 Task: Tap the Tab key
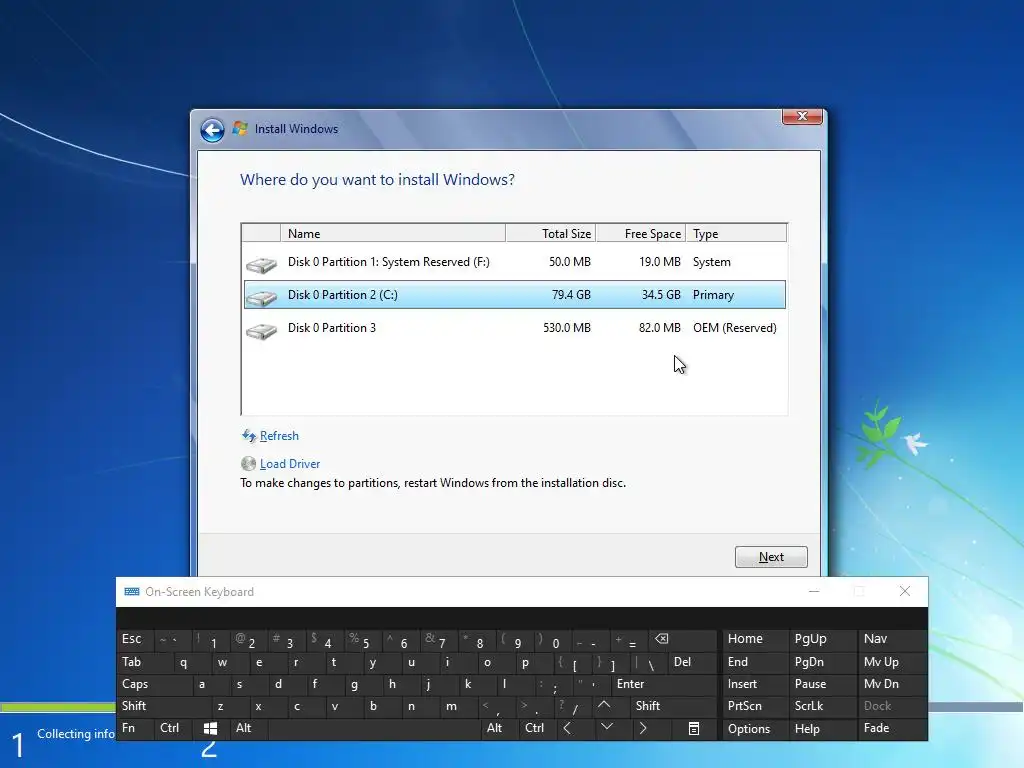tap(145, 662)
